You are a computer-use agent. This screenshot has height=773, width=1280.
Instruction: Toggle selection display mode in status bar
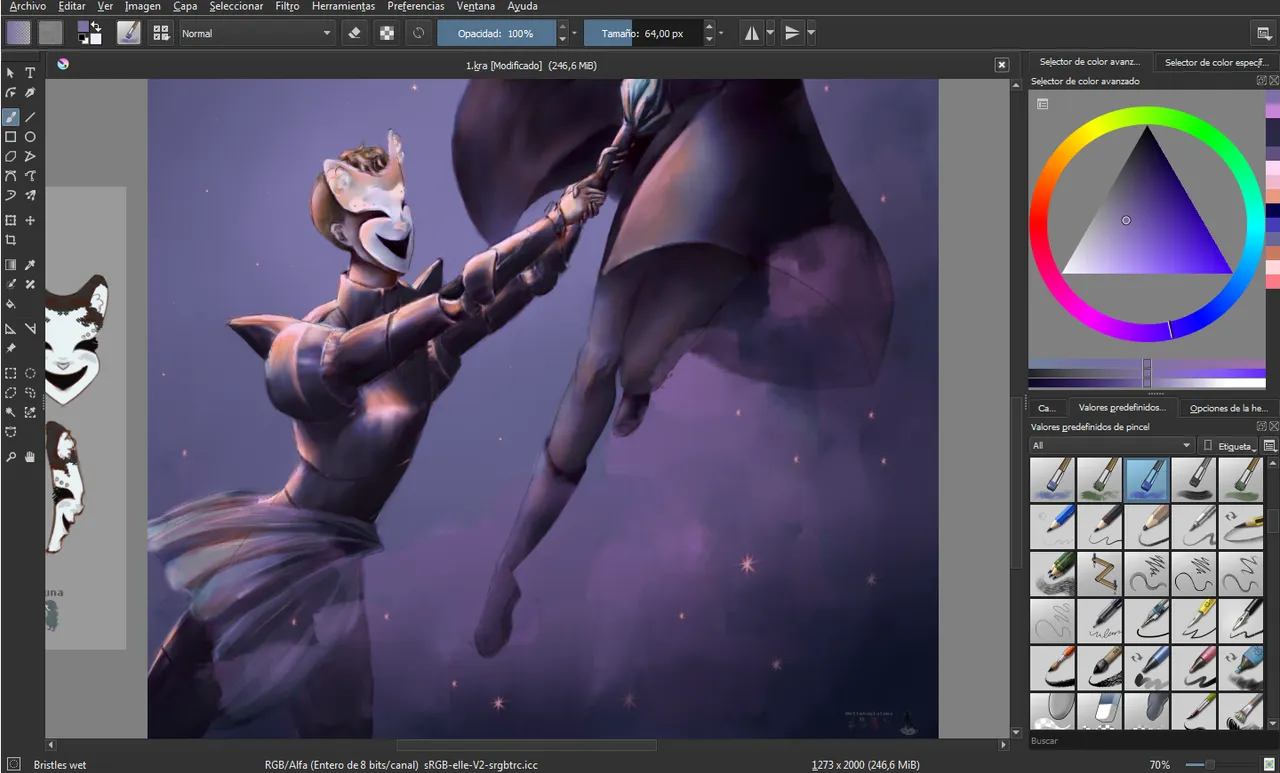[13, 764]
